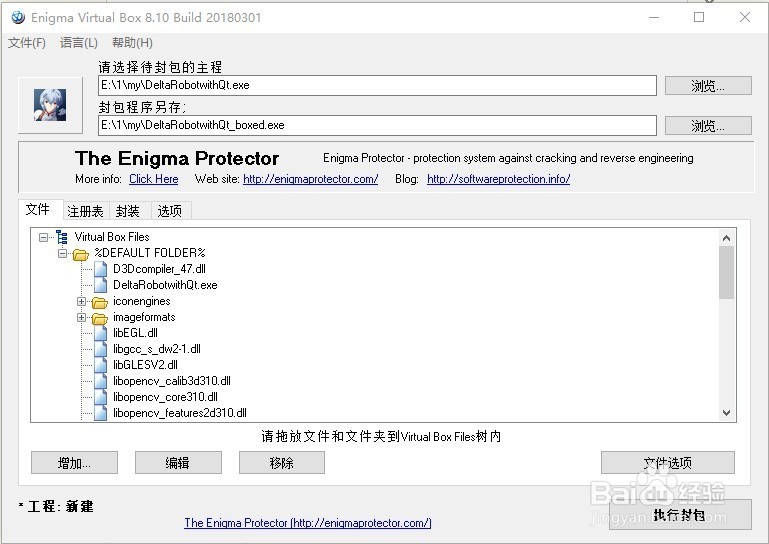Image resolution: width=769 pixels, height=544 pixels.
Task: Click the Virtual Box Files tree root icon
Action: pos(62,237)
